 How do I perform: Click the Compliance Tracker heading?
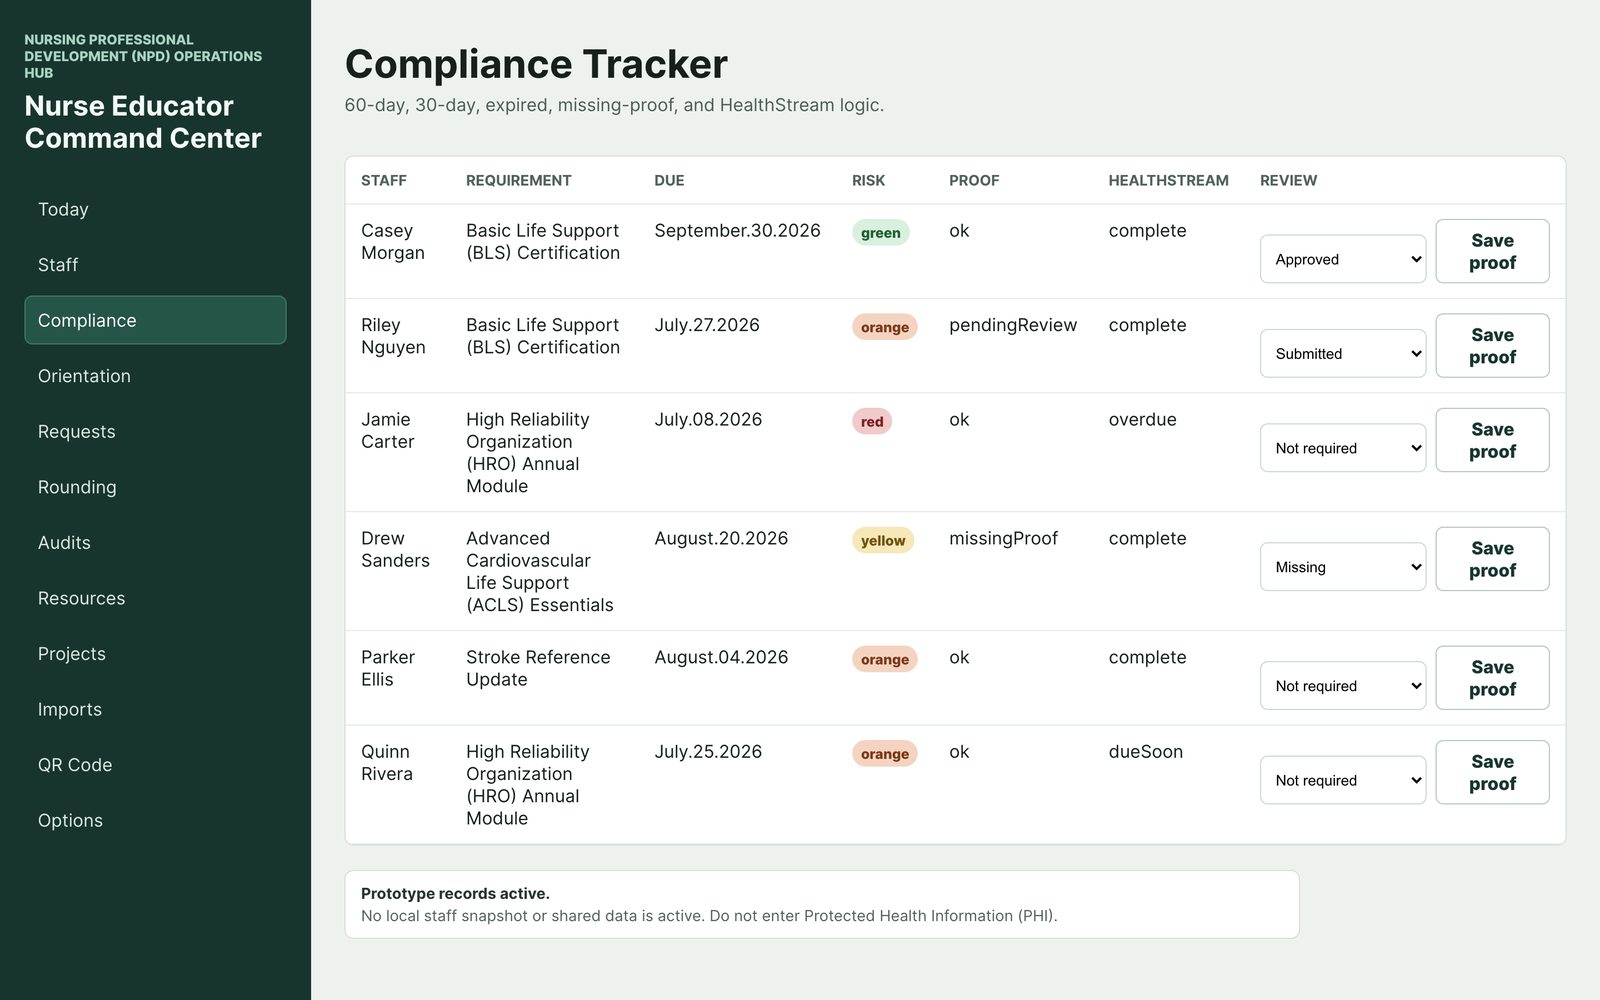pos(536,64)
